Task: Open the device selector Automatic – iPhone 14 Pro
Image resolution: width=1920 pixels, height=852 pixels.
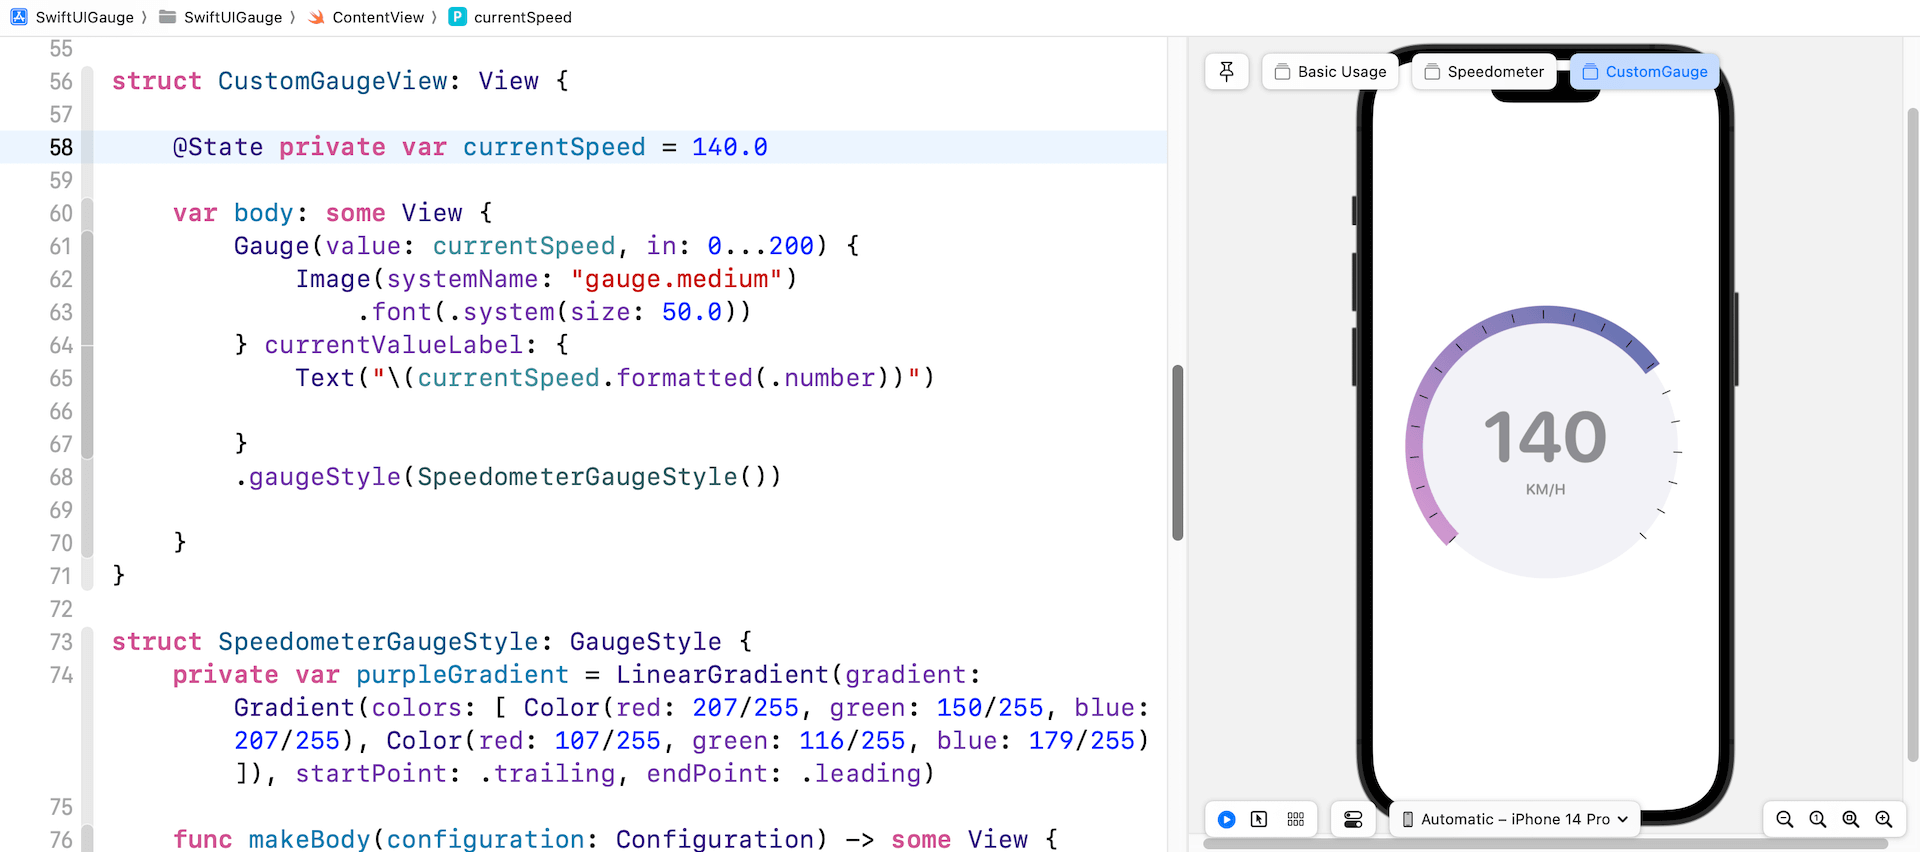Action: point(1515,819)
